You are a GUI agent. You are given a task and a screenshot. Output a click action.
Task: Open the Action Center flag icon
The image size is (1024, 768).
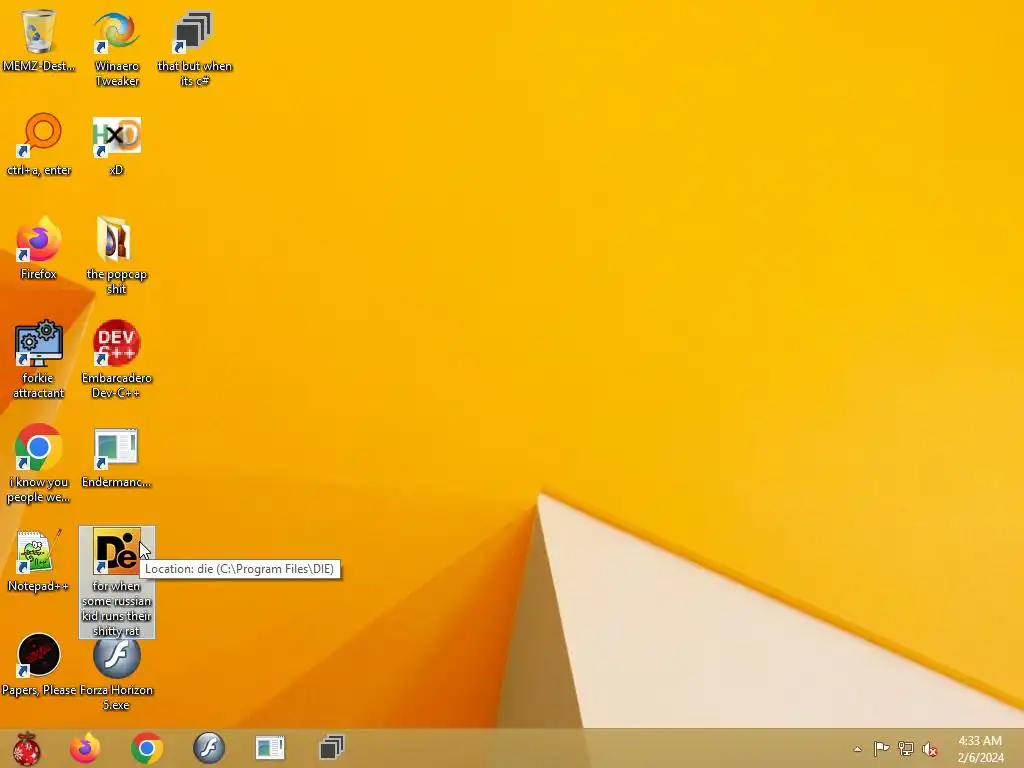[x=881, y=748]
